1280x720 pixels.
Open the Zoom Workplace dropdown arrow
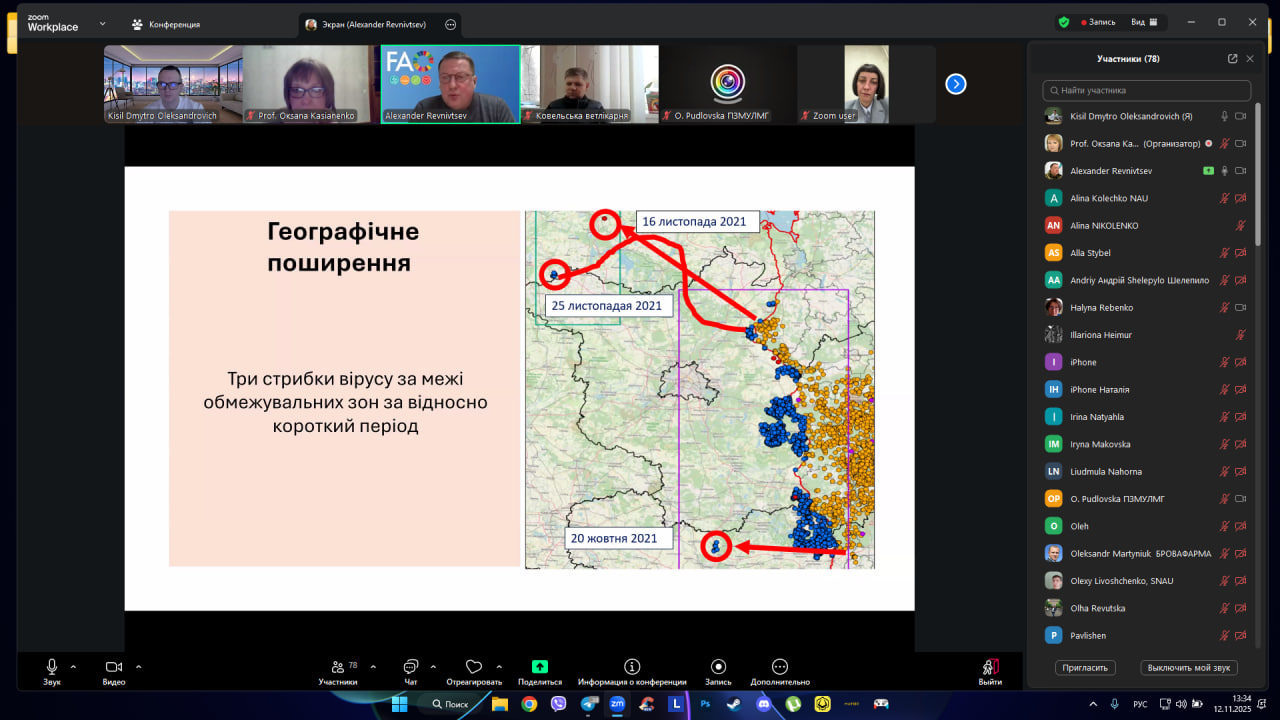coord(102,23)
